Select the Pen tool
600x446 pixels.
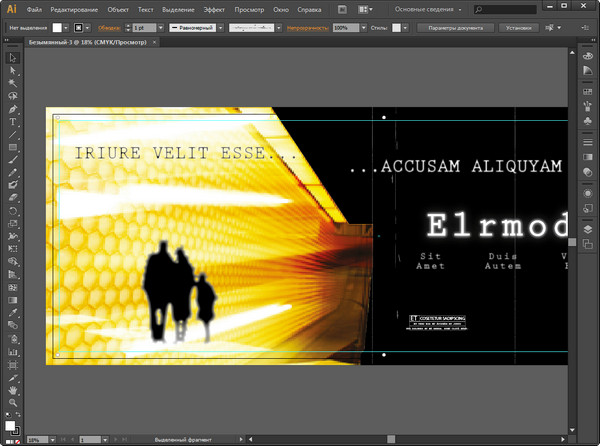13,109
